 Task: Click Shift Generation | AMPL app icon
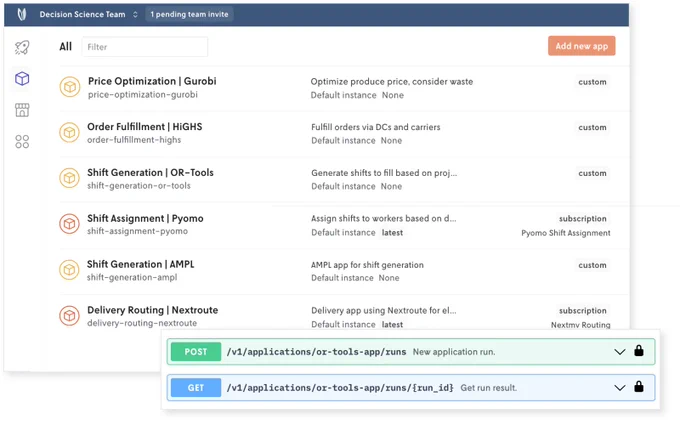click(69, 270)
